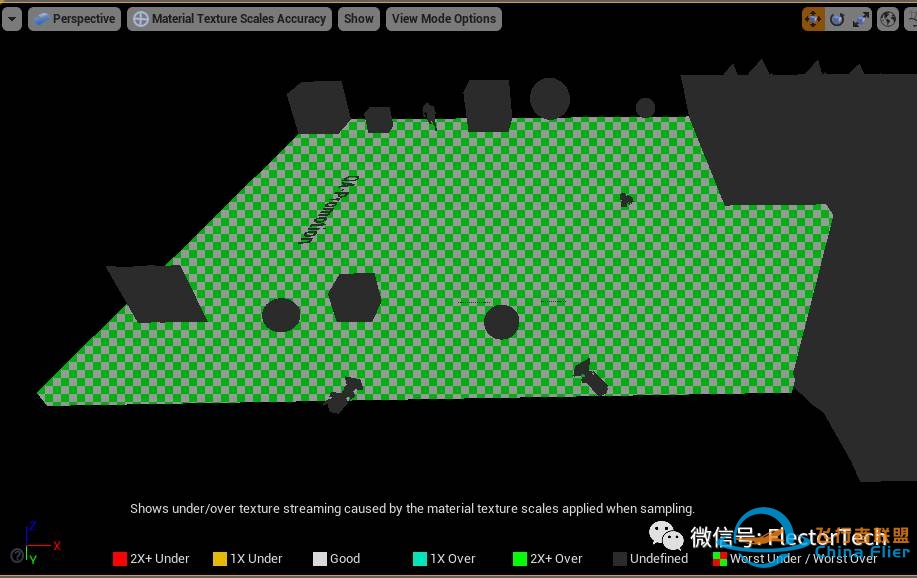Select the translate (move) gizmo tool
This screenshot has width=917, height=578.
pyautogui.click(x=813, y=19)
